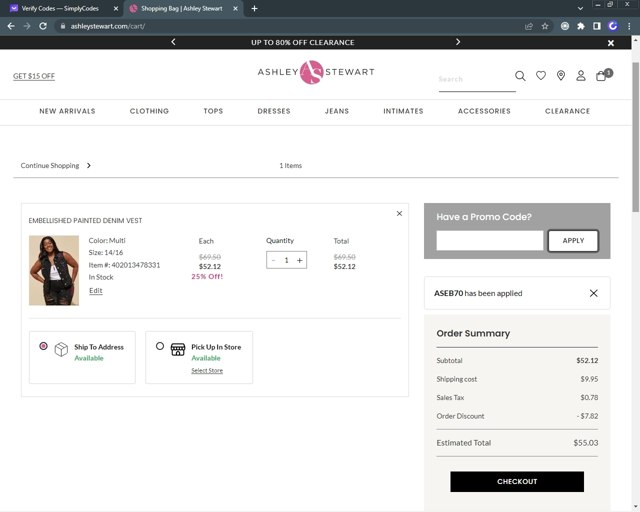Open the wishlist heart icon

[x=541, y=76]
